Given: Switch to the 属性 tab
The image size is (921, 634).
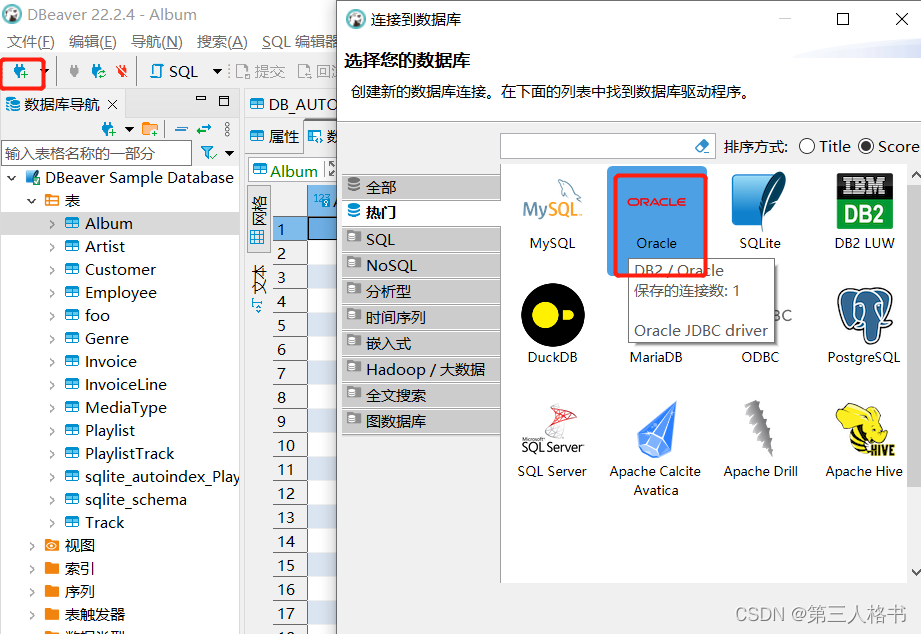Looking at the screenshot, I should pyautogui.click(x=274, y=136).
